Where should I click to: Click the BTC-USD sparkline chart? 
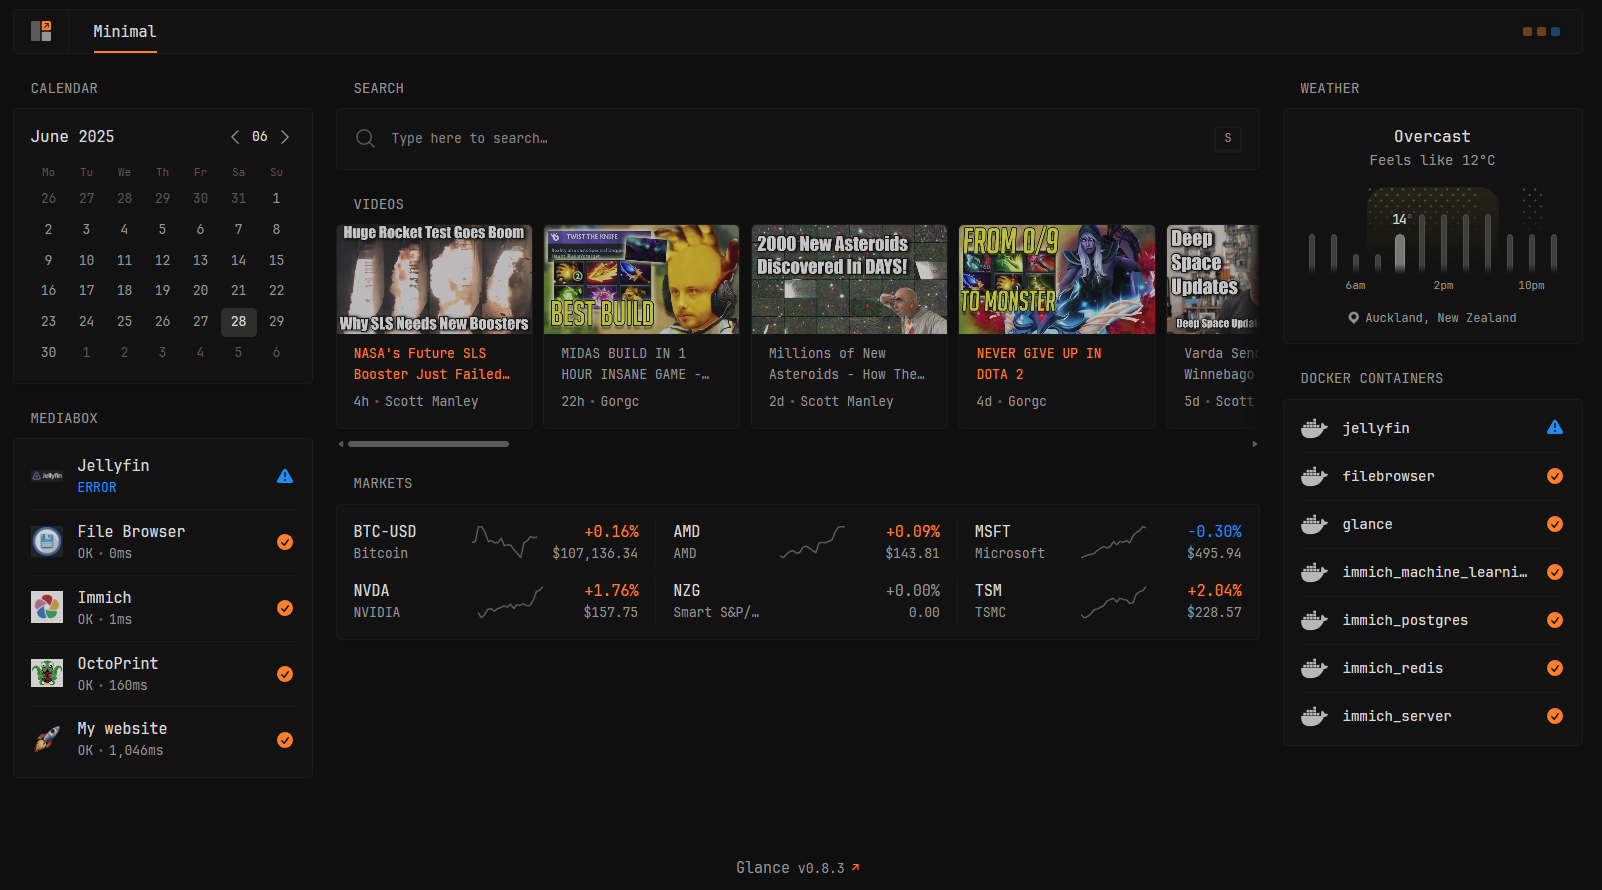point(505,542)
